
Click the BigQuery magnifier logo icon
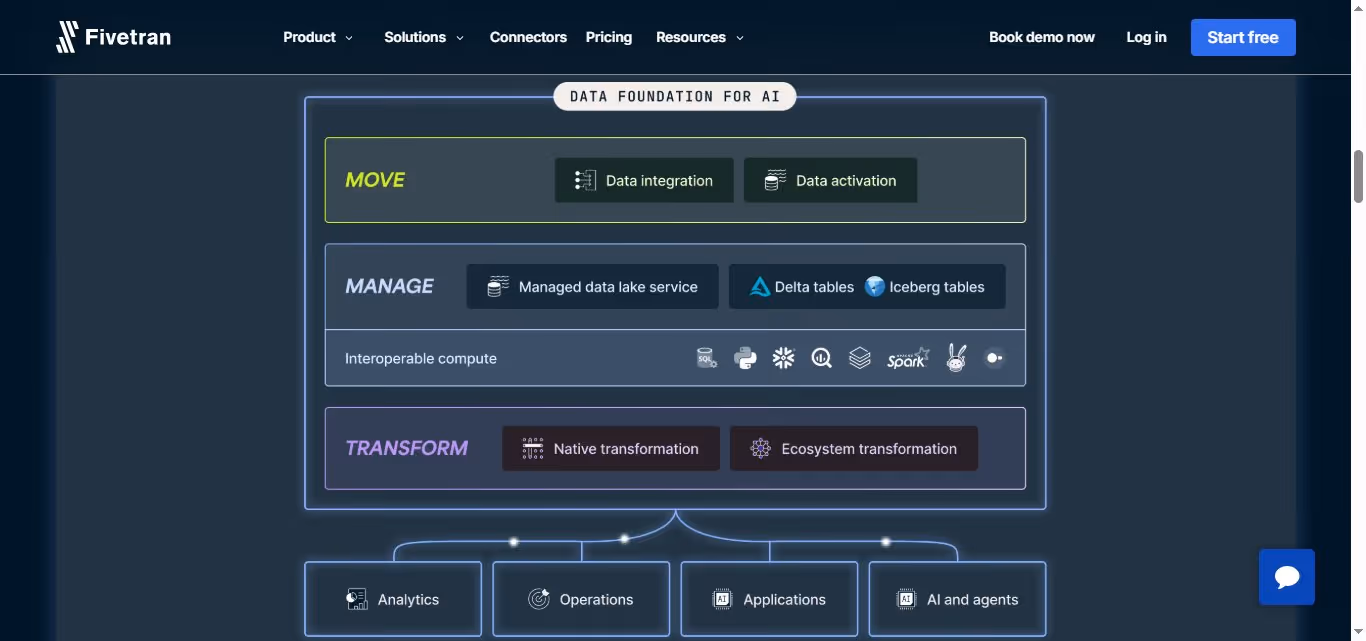(x=822, y=358)
